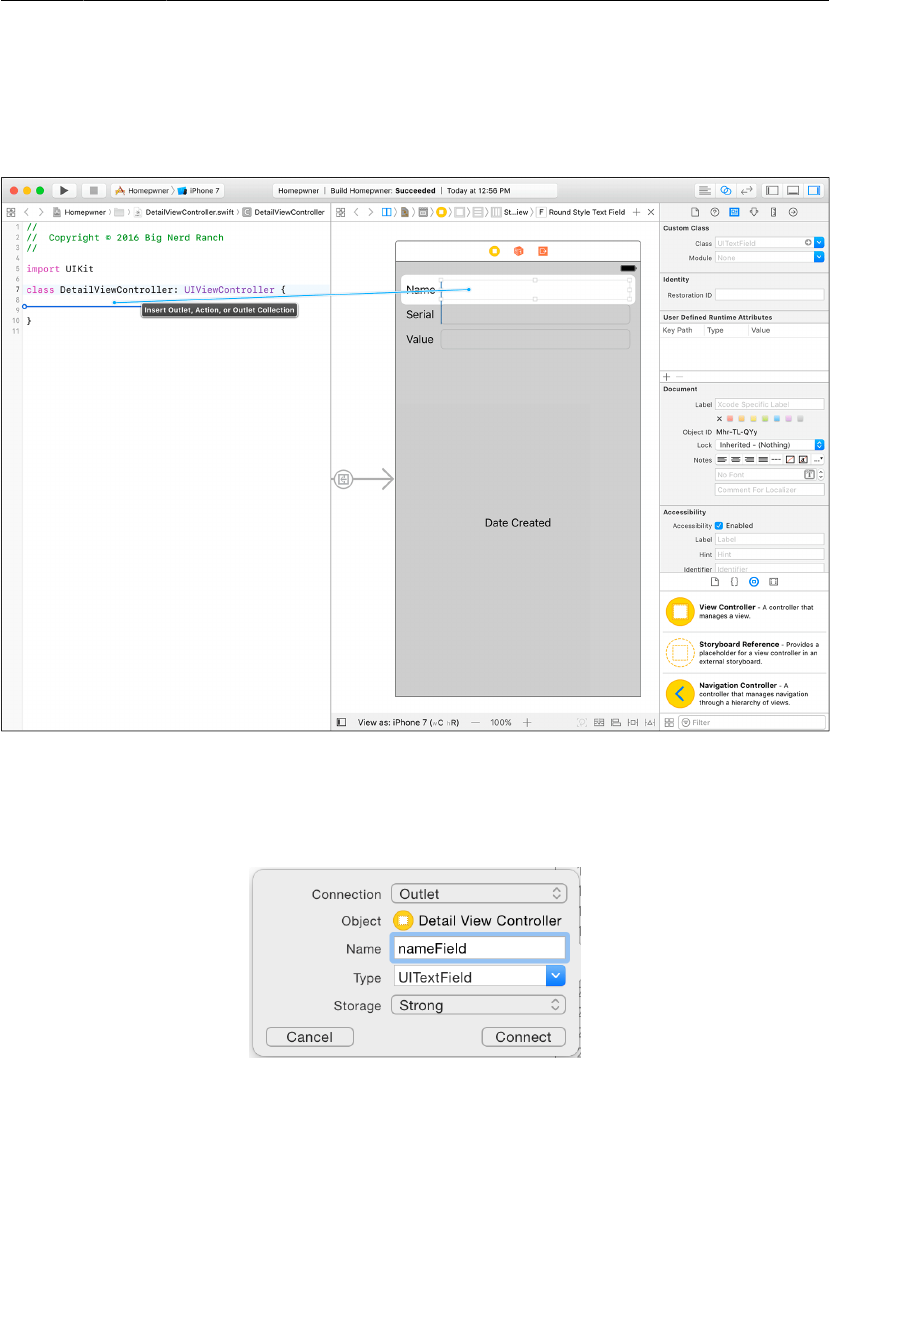
Task: Show the Media library
Action: (774, 581)
